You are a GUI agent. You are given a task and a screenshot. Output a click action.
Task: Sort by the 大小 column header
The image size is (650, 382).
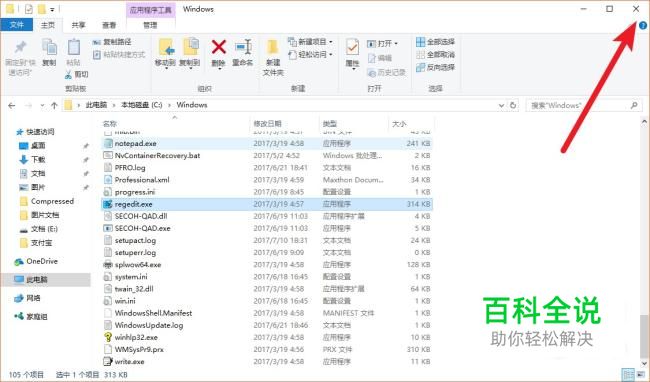pos(399,123)
